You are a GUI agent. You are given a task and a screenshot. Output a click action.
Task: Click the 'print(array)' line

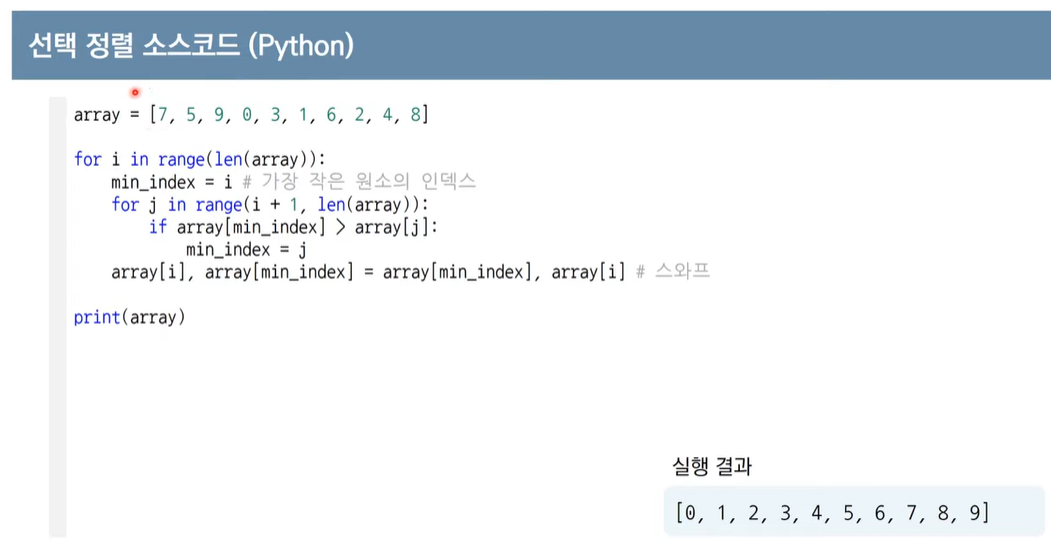[x=129, y=317]
